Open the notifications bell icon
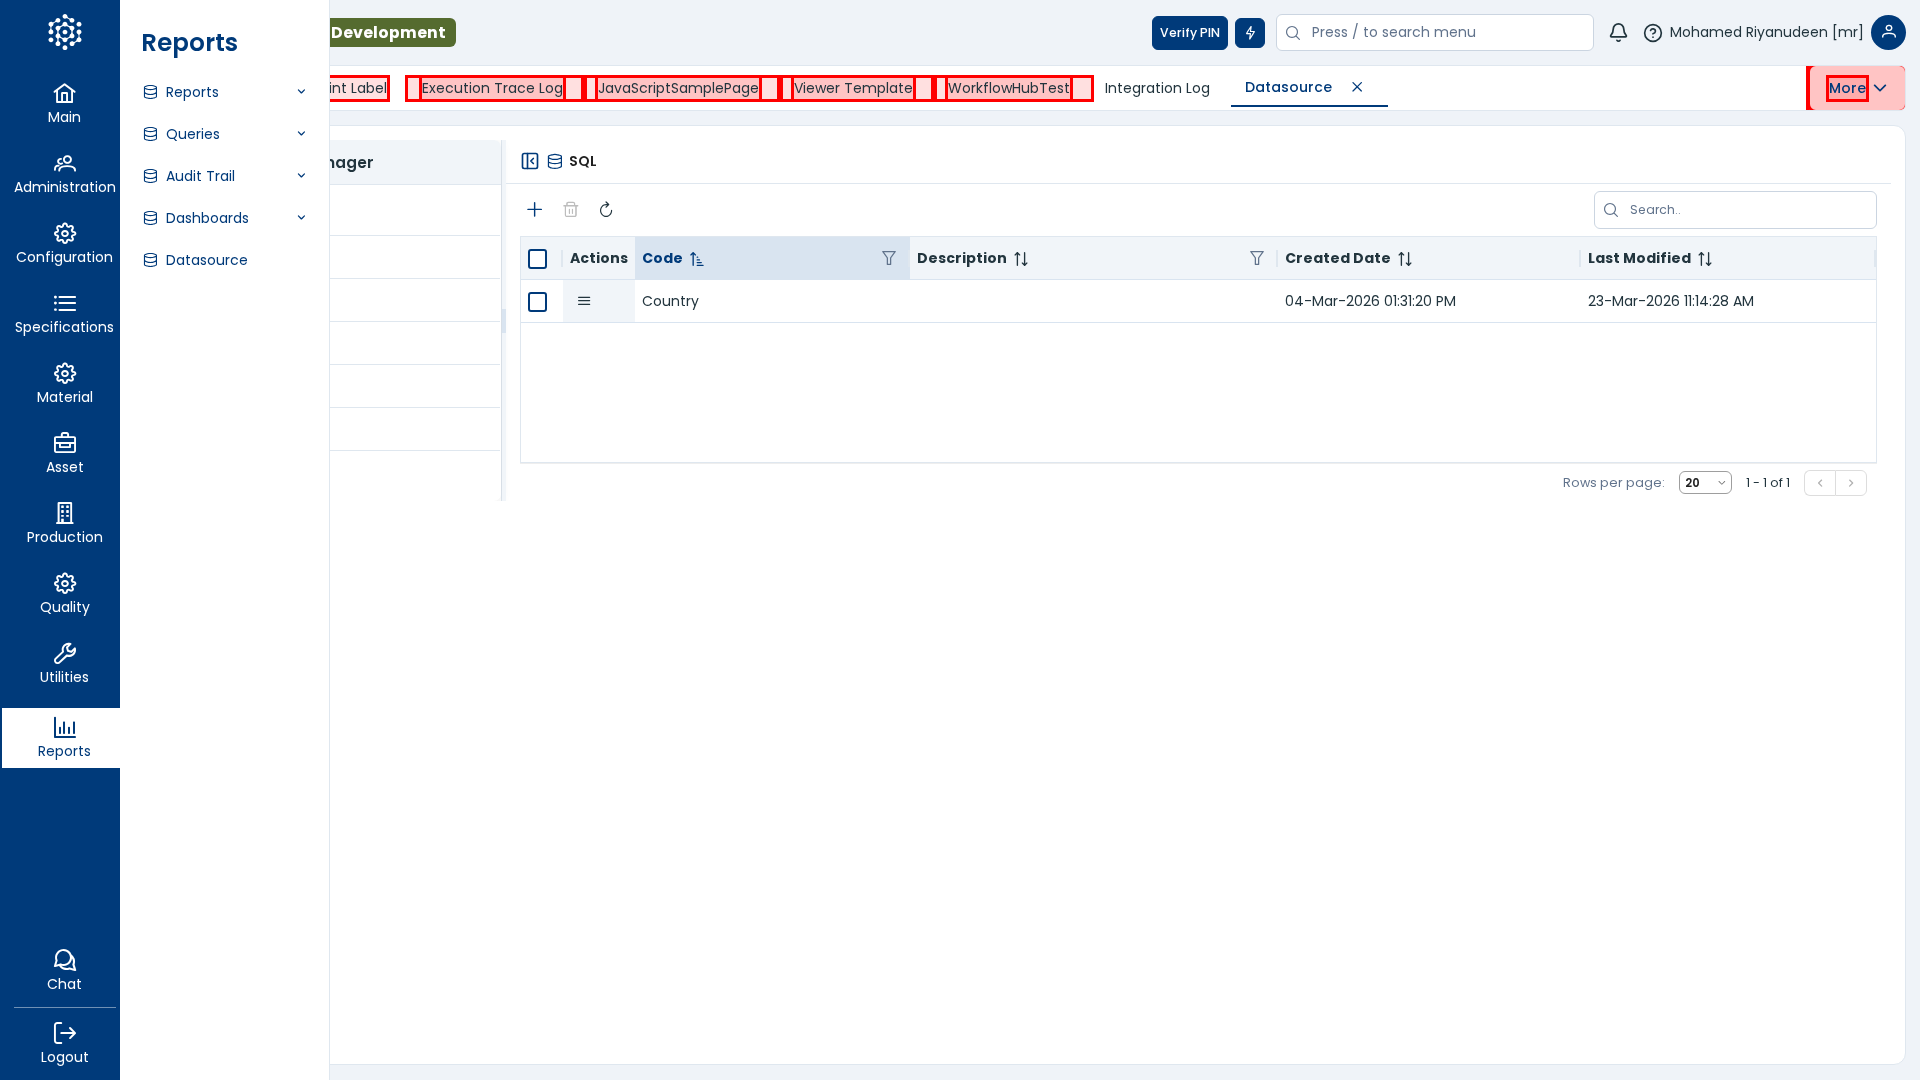This screenshot has height=1080, width=1920. 1618,33
